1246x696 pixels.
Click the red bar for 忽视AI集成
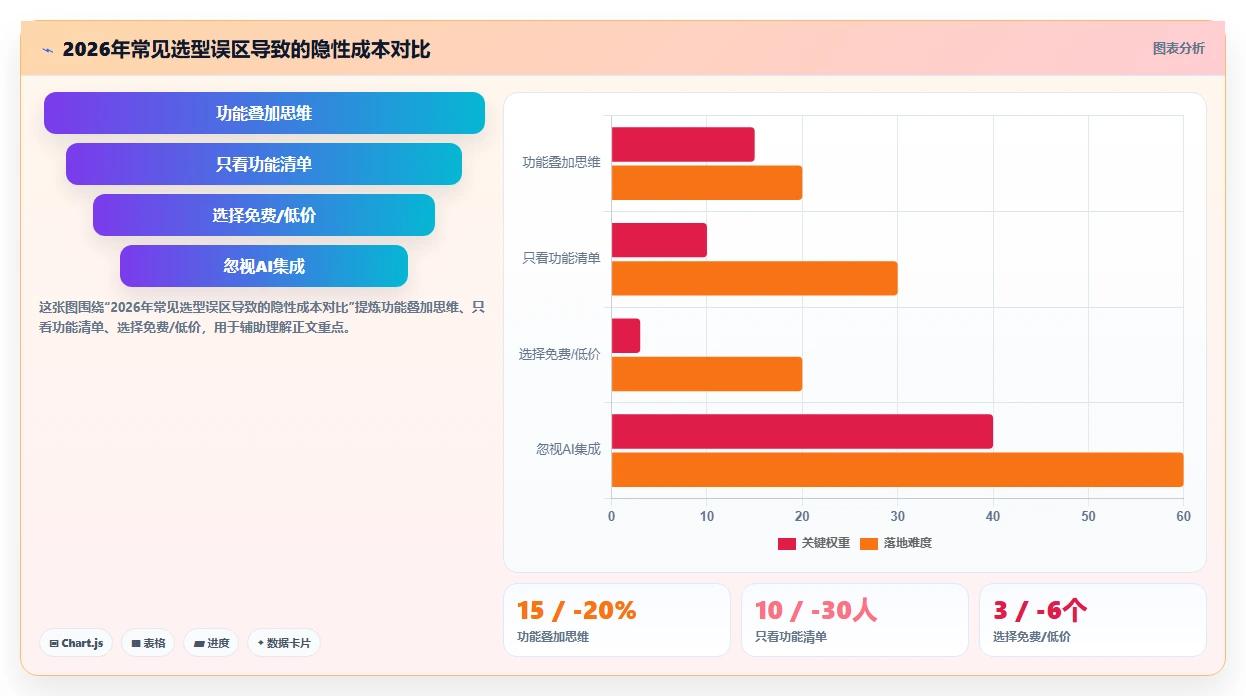click(802, 431)
